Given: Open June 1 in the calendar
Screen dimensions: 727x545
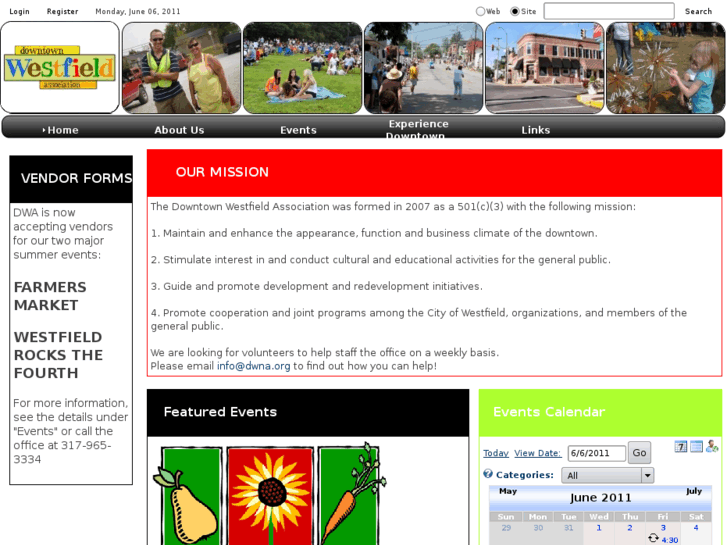Looking at the screenshot, I should tap(599, 528).
